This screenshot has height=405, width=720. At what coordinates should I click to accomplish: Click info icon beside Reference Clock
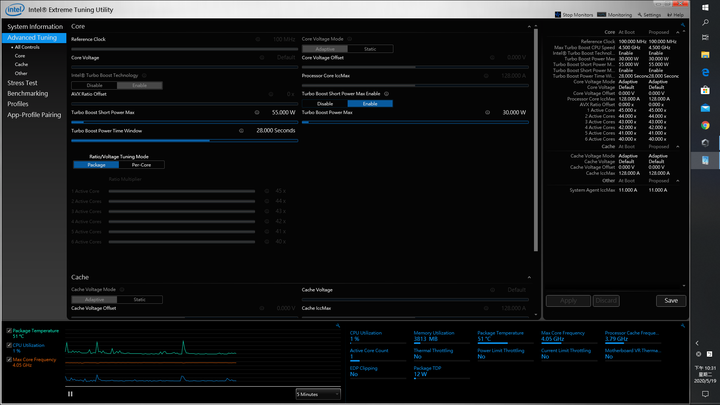(258, 39)
